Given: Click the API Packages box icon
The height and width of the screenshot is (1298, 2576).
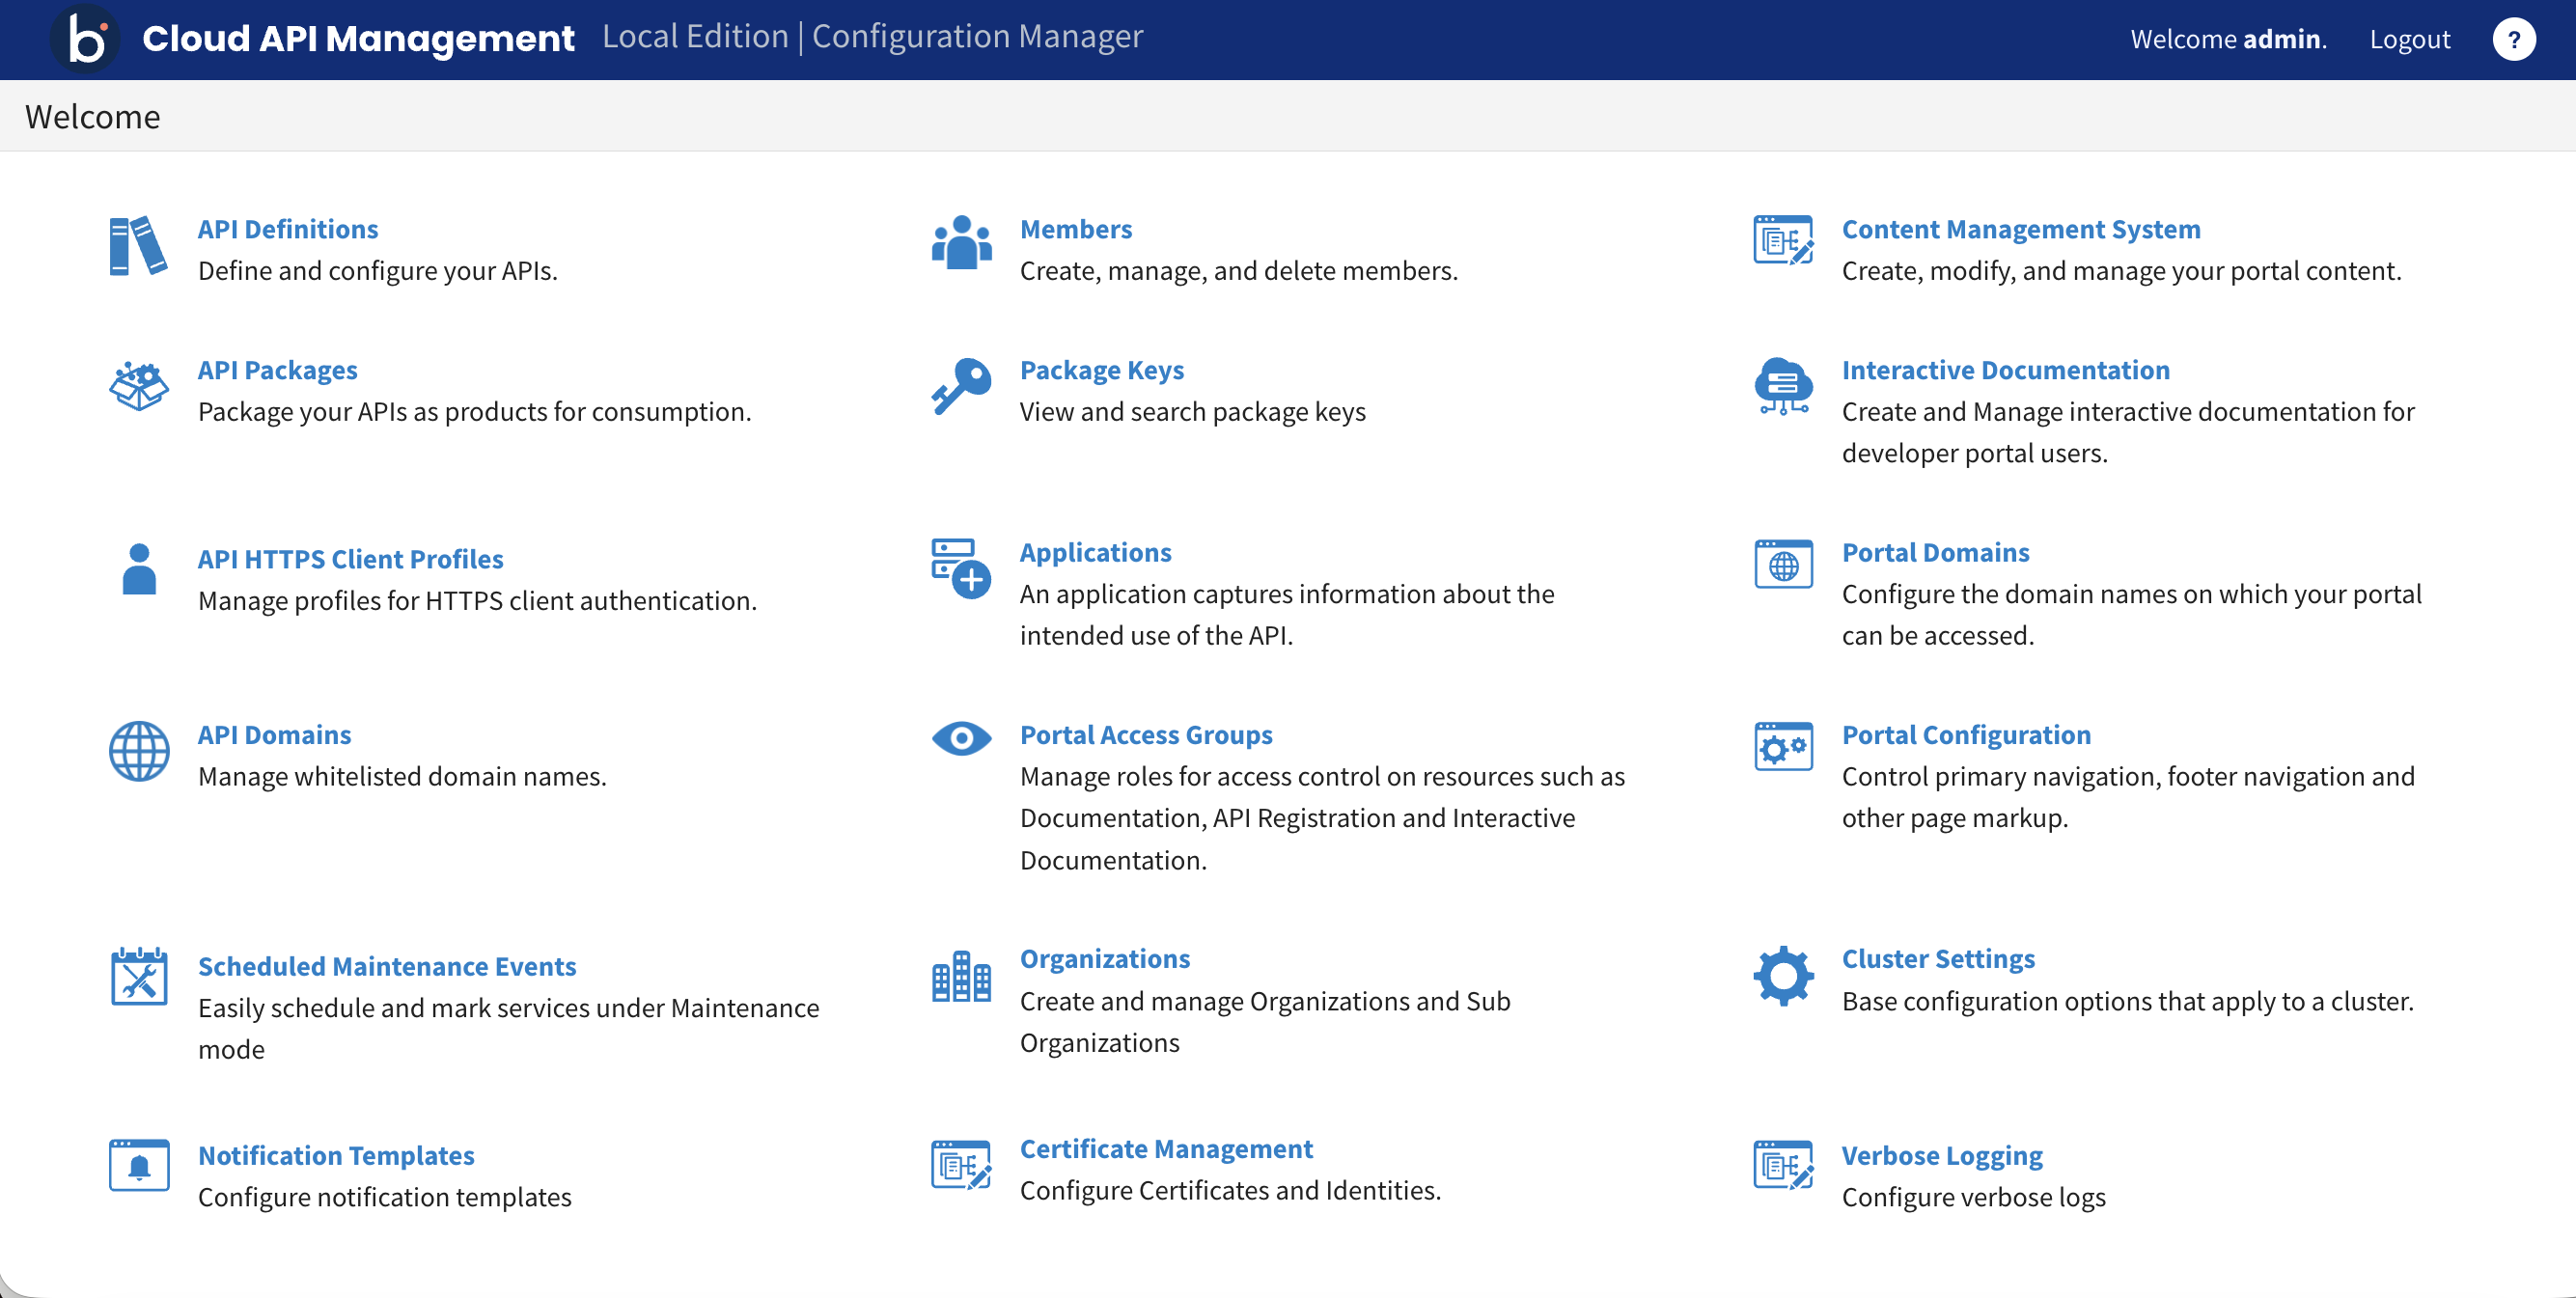Looking at the screenshot, I should click(x=138, y=386).
